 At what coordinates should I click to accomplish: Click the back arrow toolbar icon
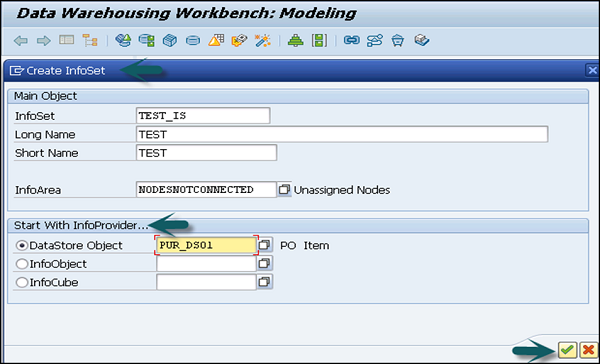(x=21, y=41)
